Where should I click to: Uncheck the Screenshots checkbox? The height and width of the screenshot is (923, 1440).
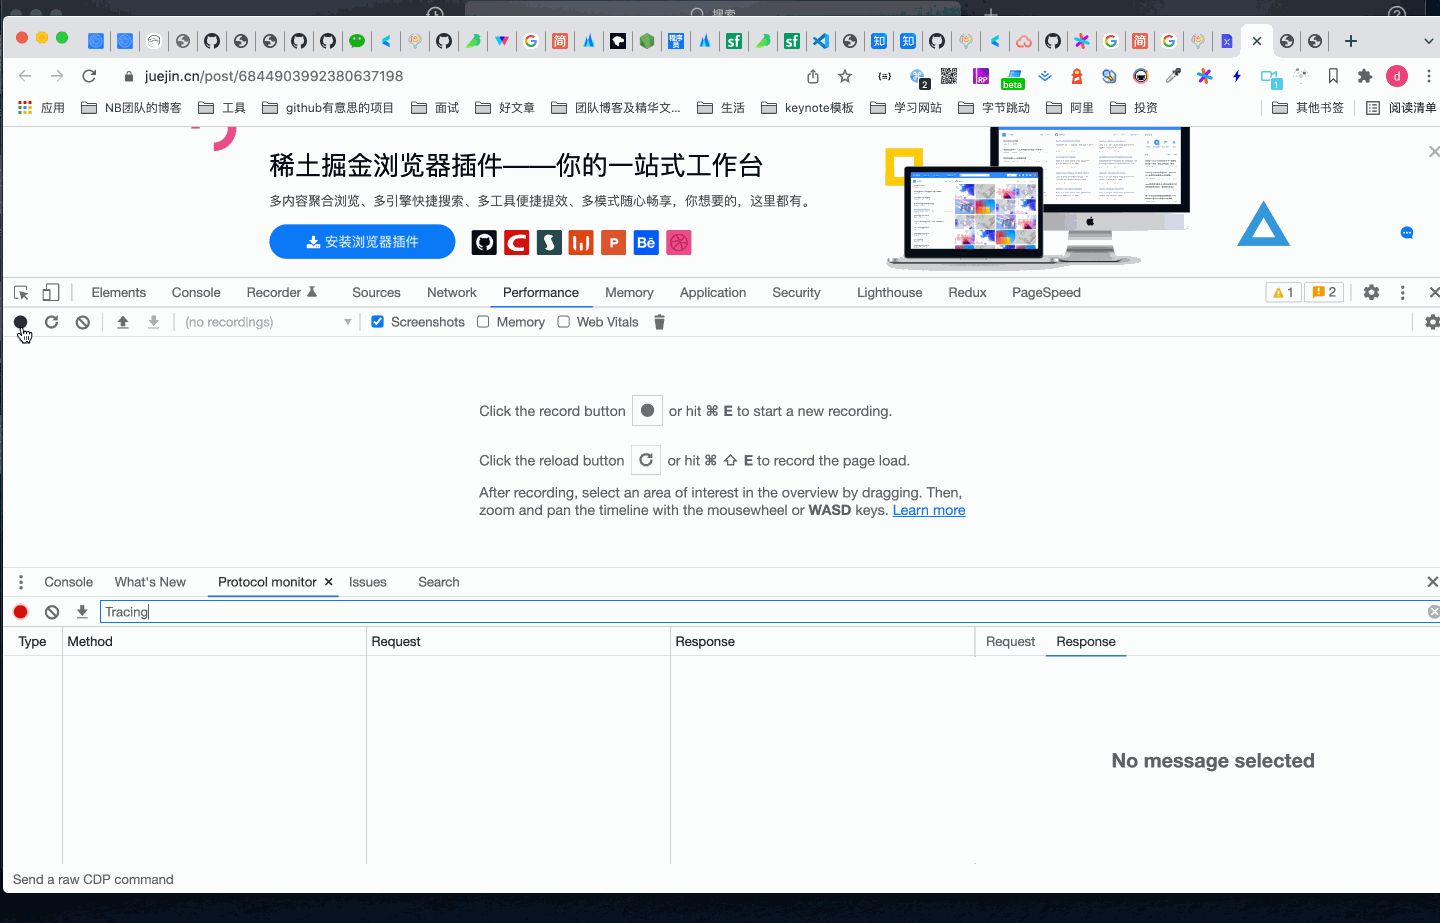coord(377,322)
